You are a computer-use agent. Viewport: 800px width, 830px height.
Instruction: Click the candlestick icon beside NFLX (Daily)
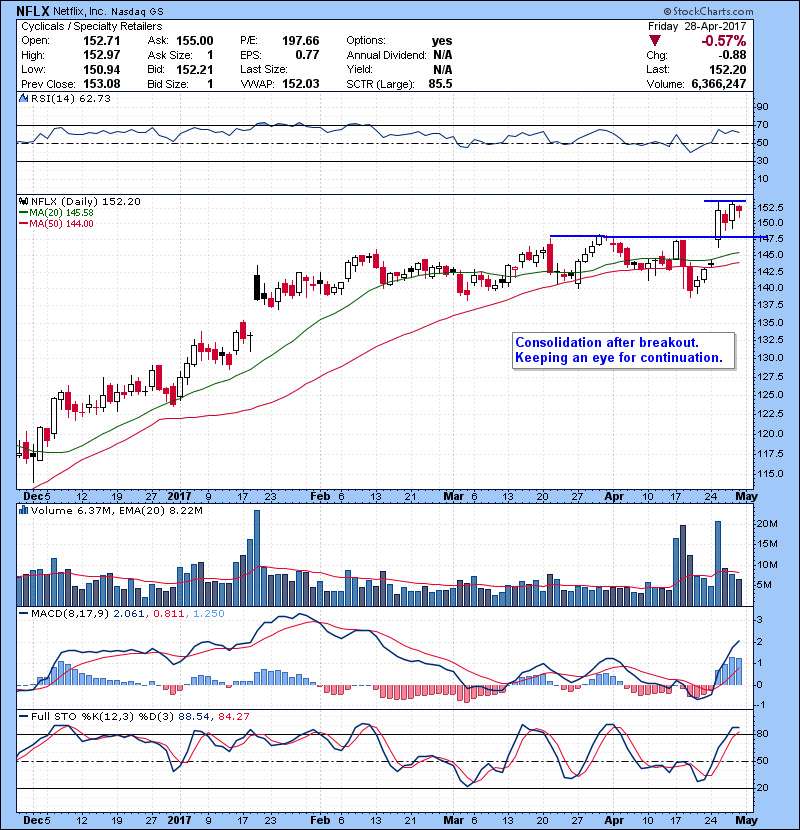pyautogui.click(x=23, y=201)
